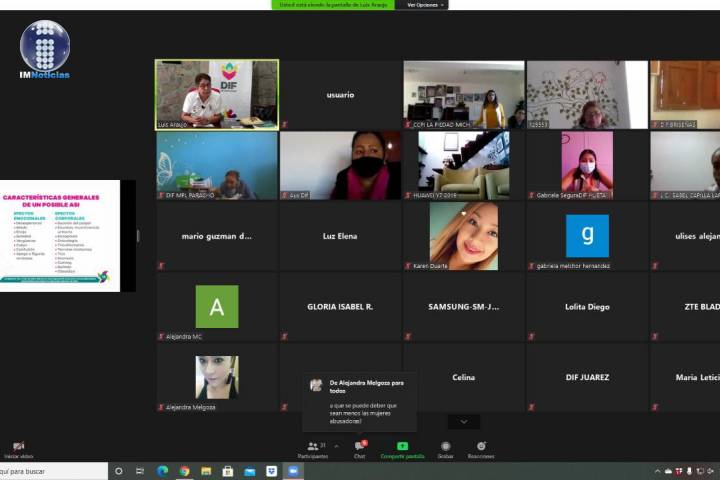Image resolution: width=720 pixels, height=480 pixels.
Task: Select Luis Araujo's video tile
Action: pos(217,94)
